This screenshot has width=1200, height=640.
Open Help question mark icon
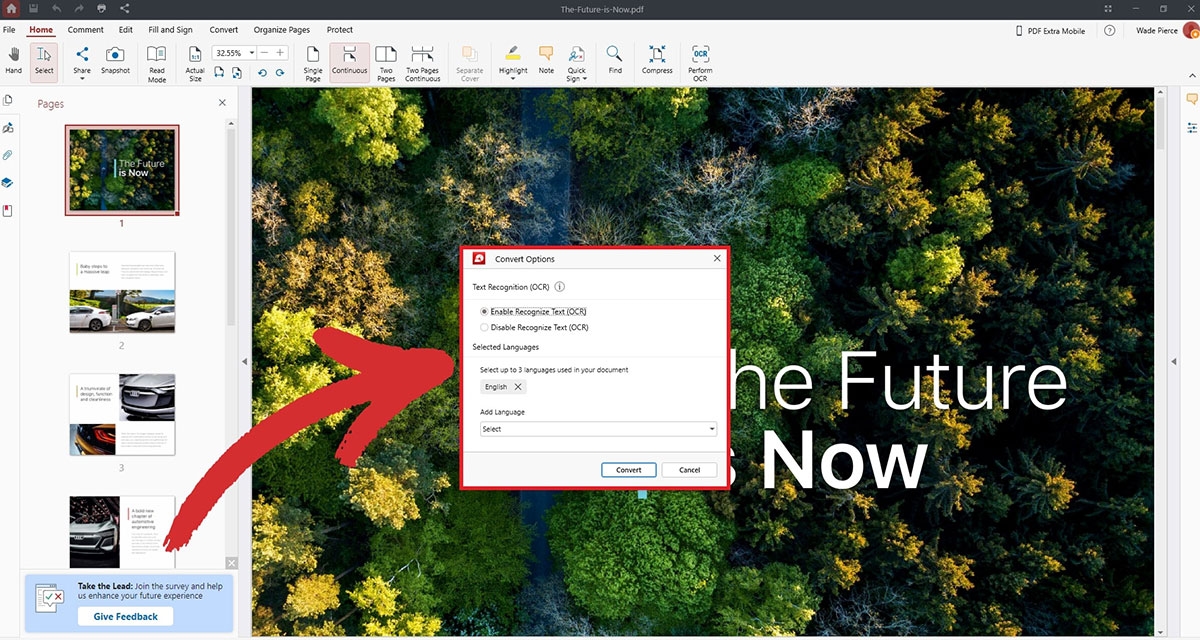pos(1110,31)
